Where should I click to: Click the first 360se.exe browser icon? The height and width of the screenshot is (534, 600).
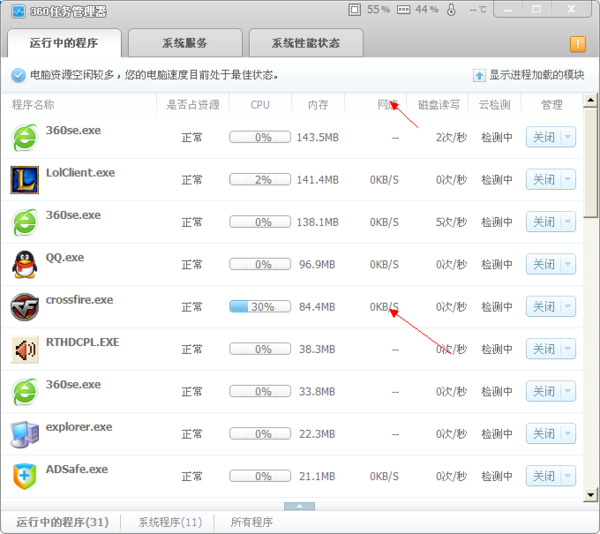[25, 137]
